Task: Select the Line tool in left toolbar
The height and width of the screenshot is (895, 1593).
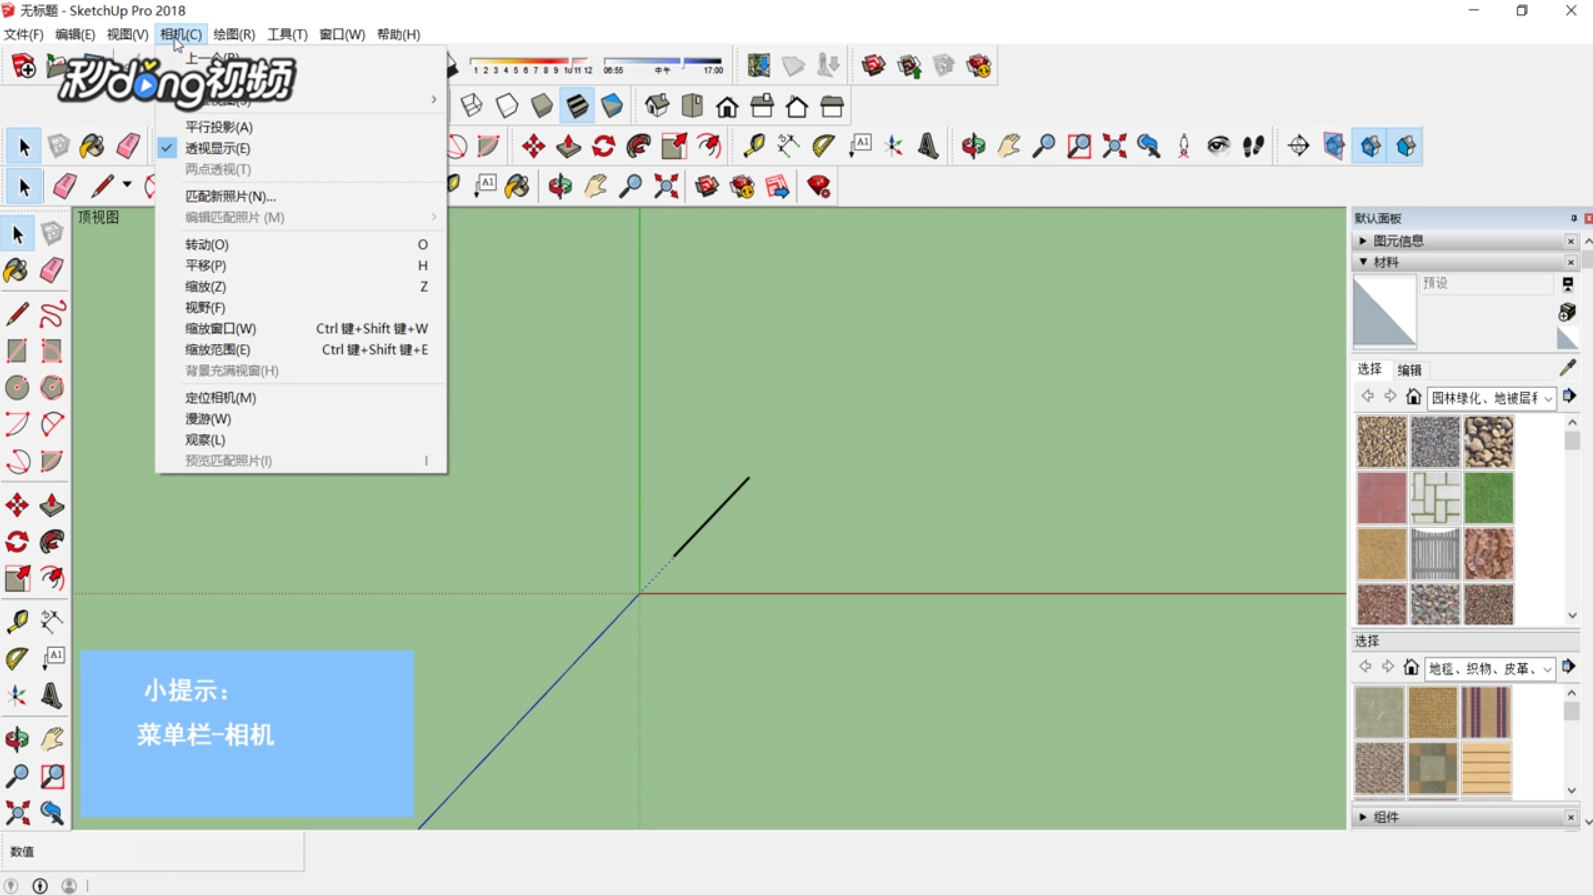Action: point(17,314)
